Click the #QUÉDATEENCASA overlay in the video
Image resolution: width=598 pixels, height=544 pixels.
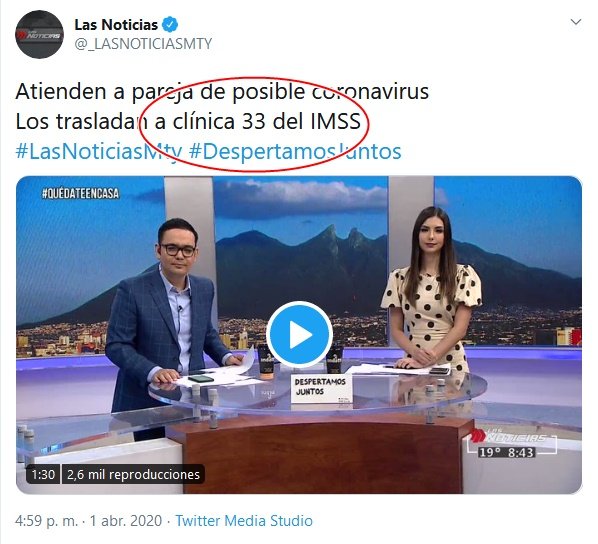(x=80, y=193)
